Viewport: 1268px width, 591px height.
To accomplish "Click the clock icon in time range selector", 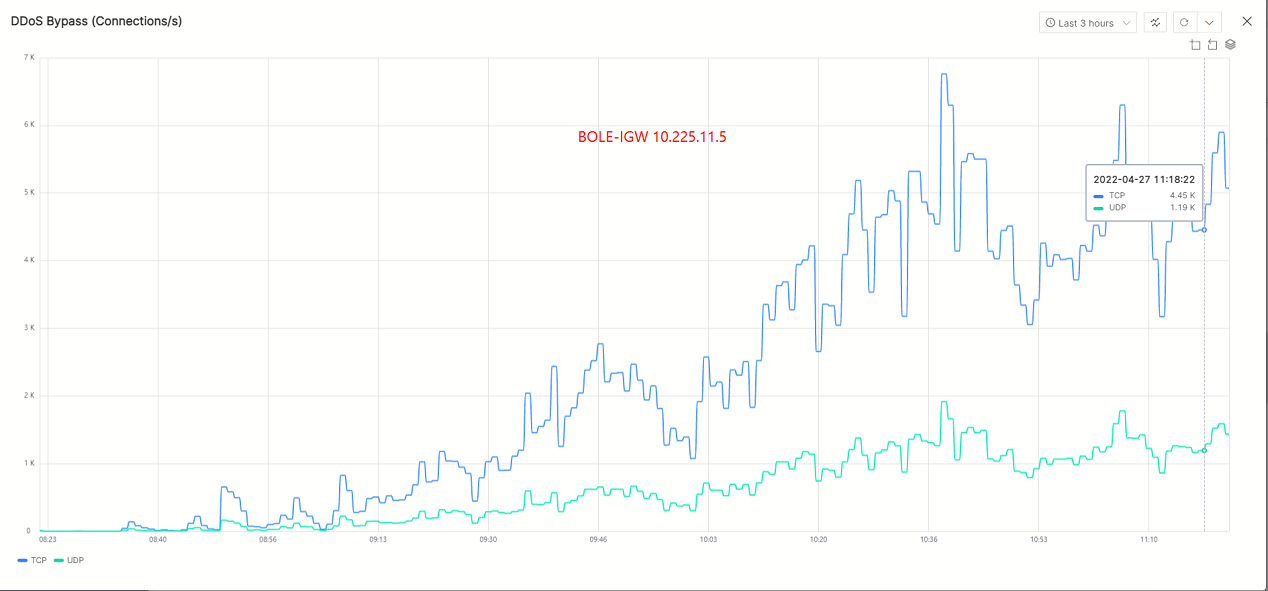I will [x=1050, y=23].
